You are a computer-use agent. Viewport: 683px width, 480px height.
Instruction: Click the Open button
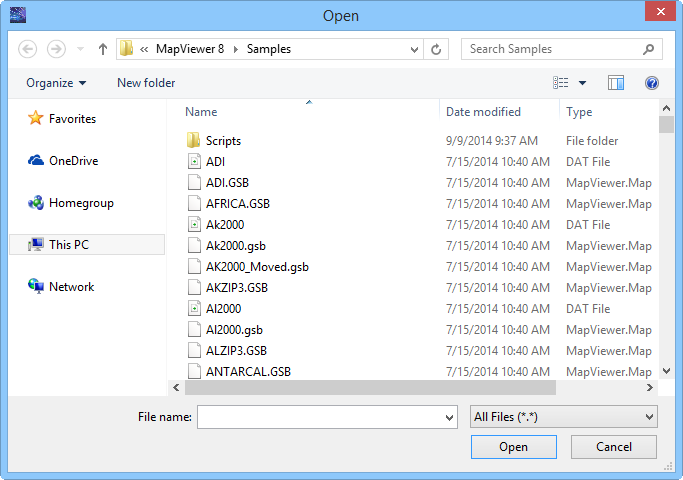(x=514, y=447)
